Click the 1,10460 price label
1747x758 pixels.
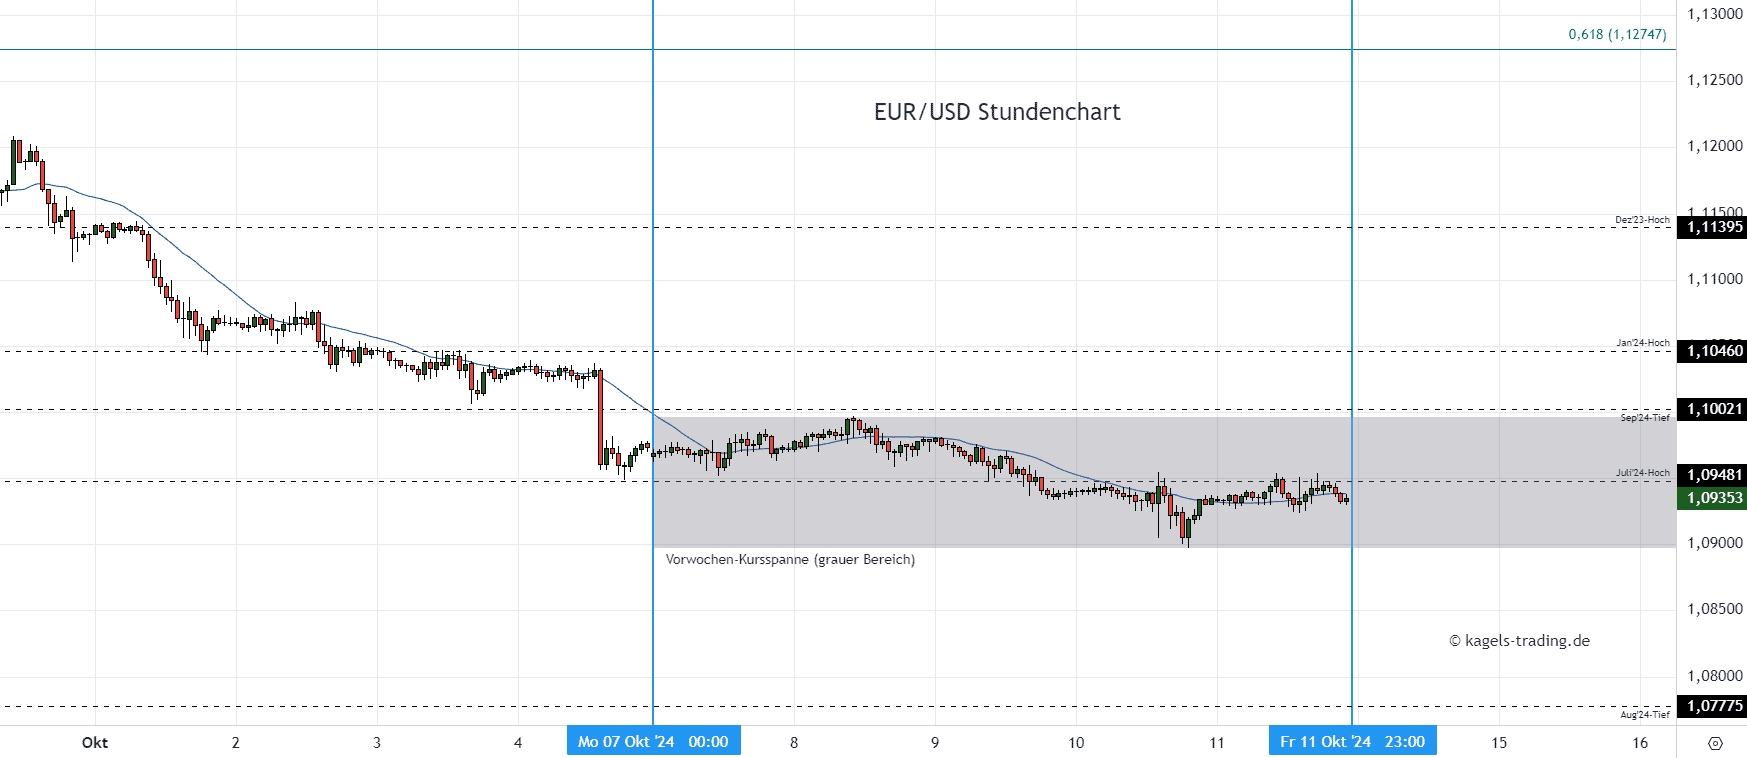[1712, 351]
